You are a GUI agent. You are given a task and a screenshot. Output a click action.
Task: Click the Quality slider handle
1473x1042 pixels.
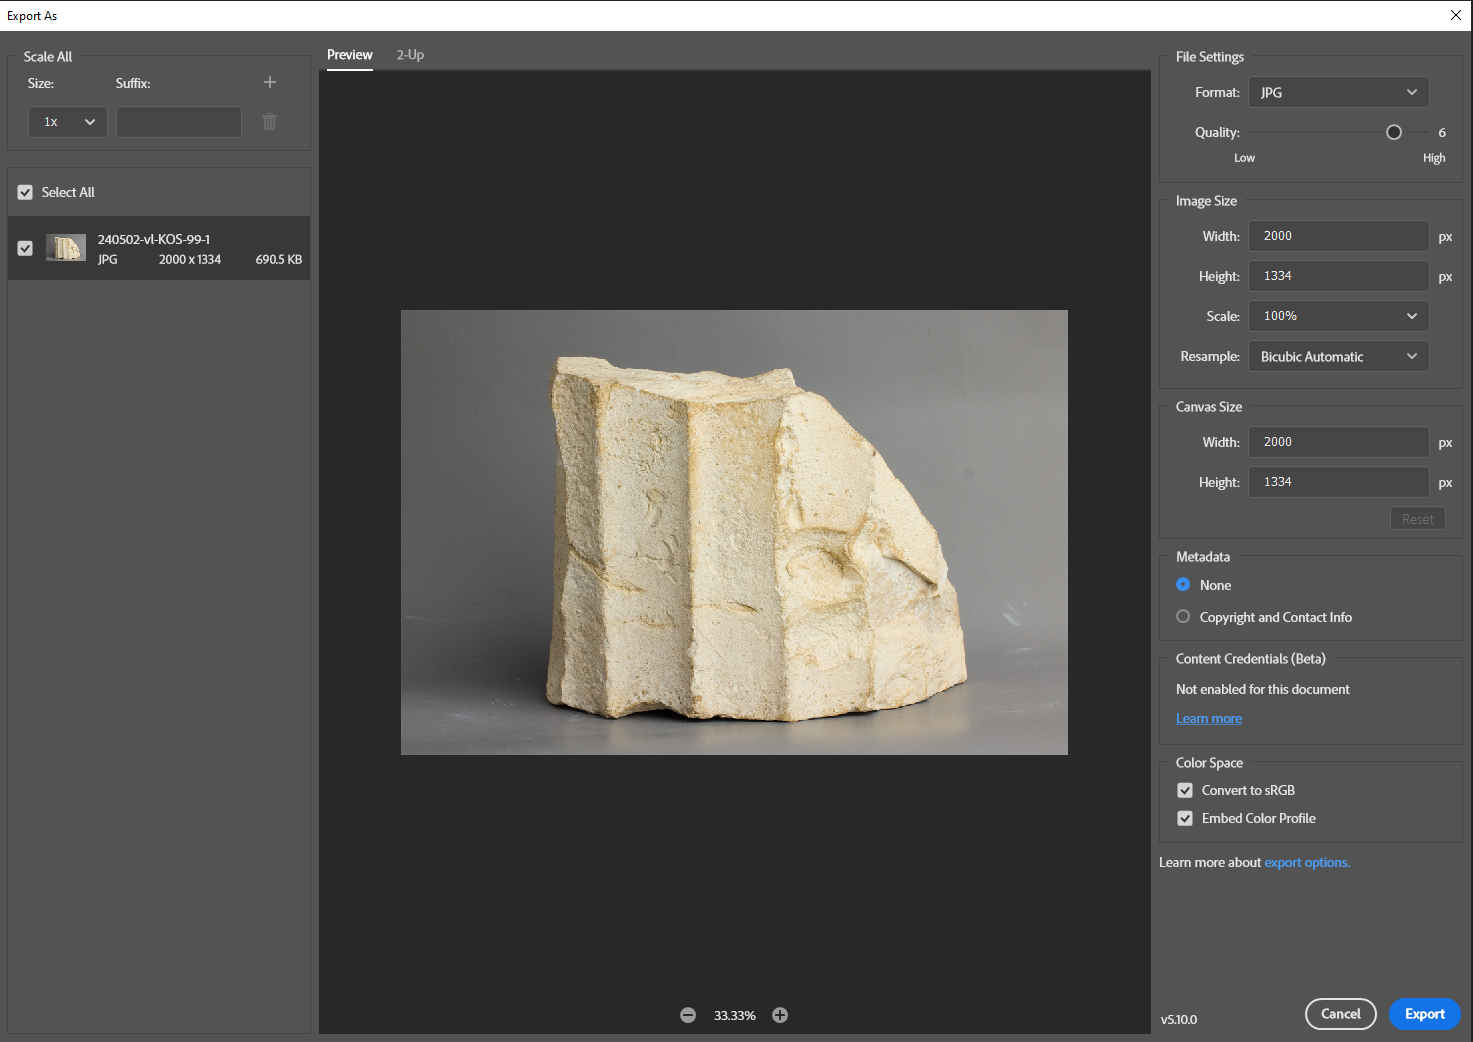(1394, 132)
